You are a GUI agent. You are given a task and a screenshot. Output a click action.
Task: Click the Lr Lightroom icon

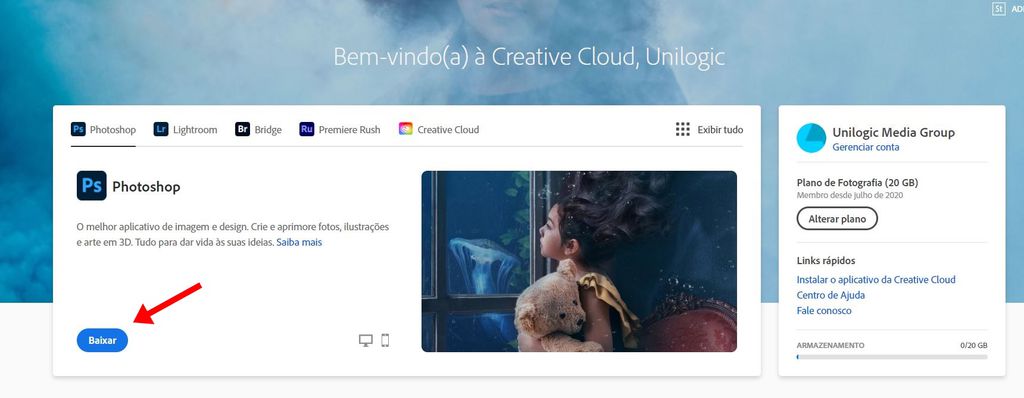point(161,129)
